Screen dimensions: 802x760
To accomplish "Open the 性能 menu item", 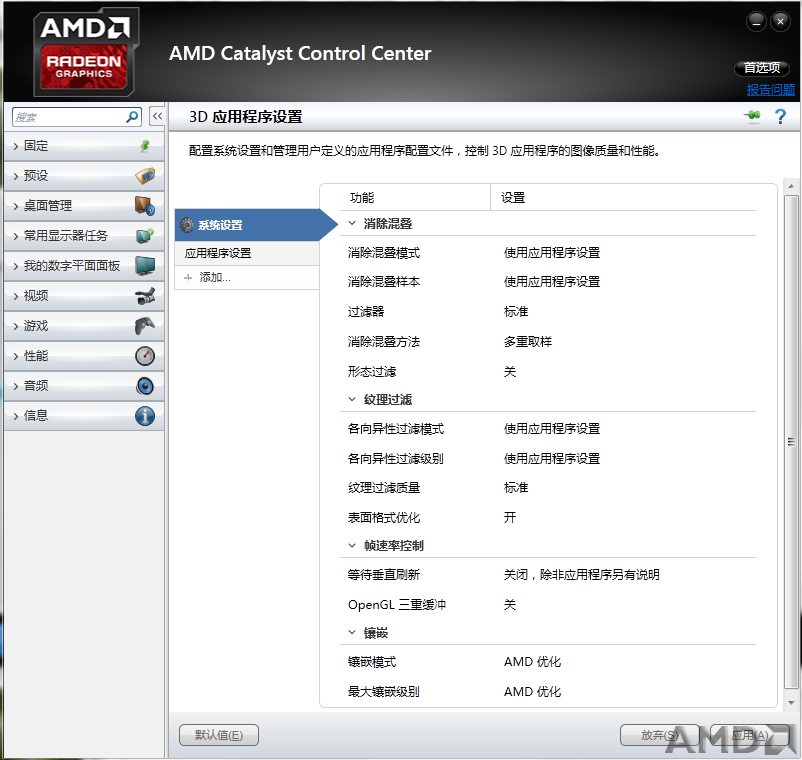I will pyautogui.click(x=84, y=356).
